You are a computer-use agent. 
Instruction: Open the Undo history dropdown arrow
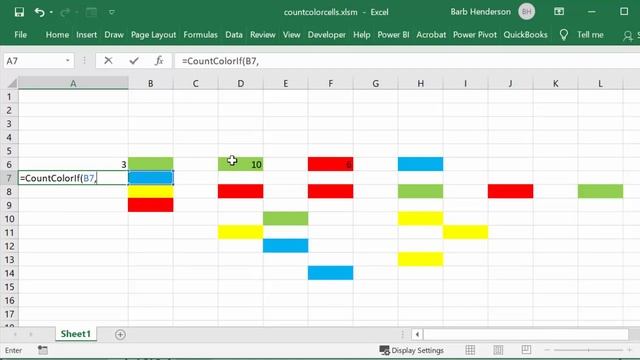(51, 12)
